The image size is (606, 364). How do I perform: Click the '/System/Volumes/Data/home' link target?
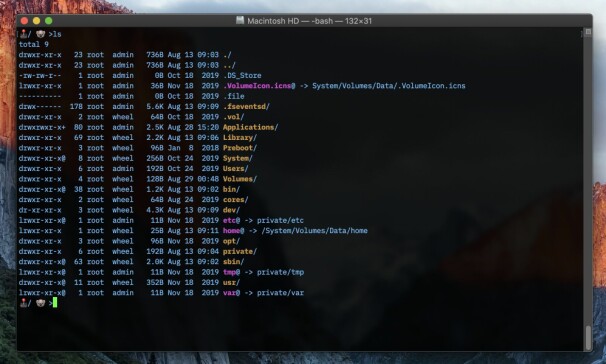[x=314, y=231]
